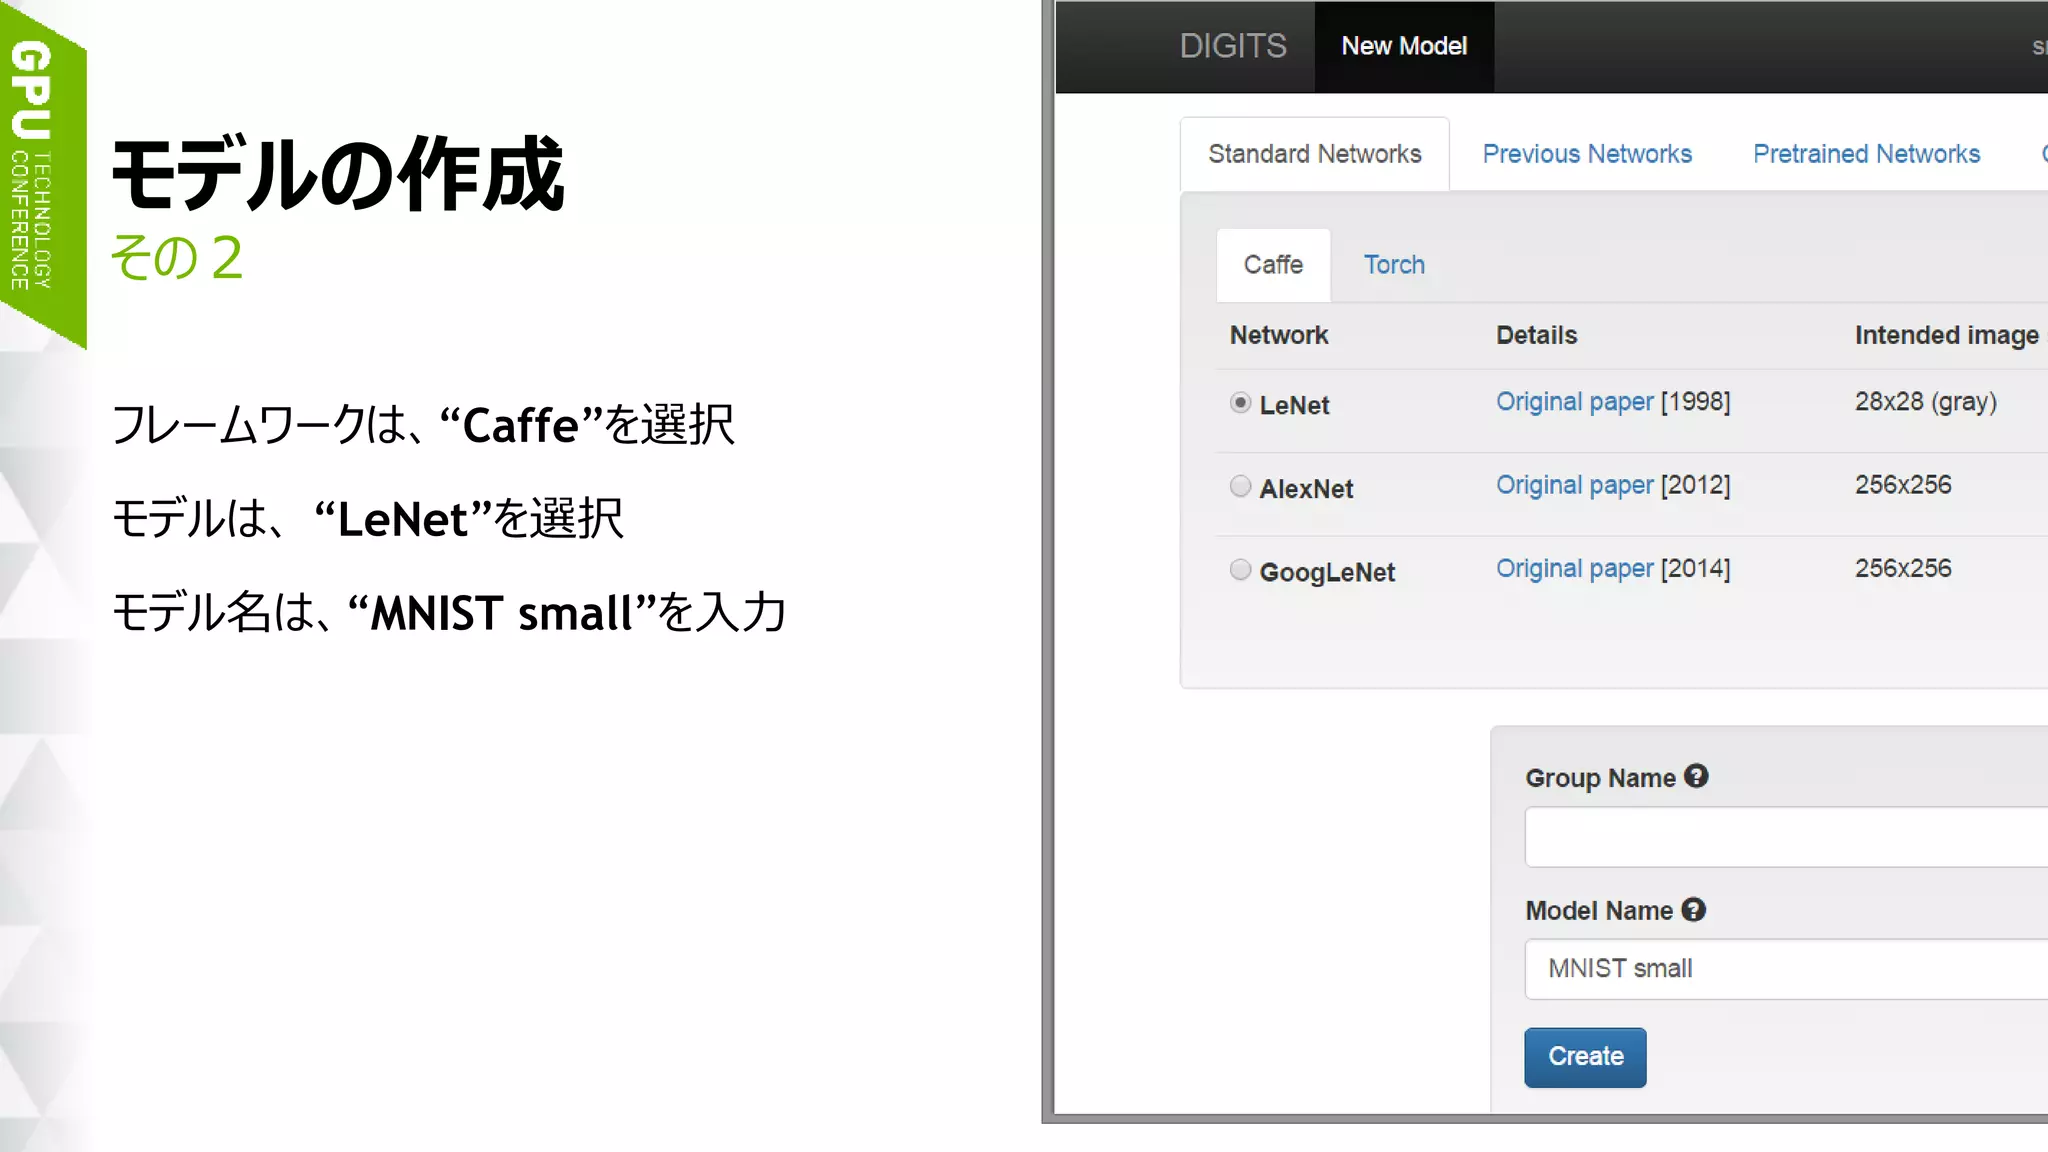Click the New Model navbar item
This screenshot has height=1152, width=2048.
(x=1404, y=46)
